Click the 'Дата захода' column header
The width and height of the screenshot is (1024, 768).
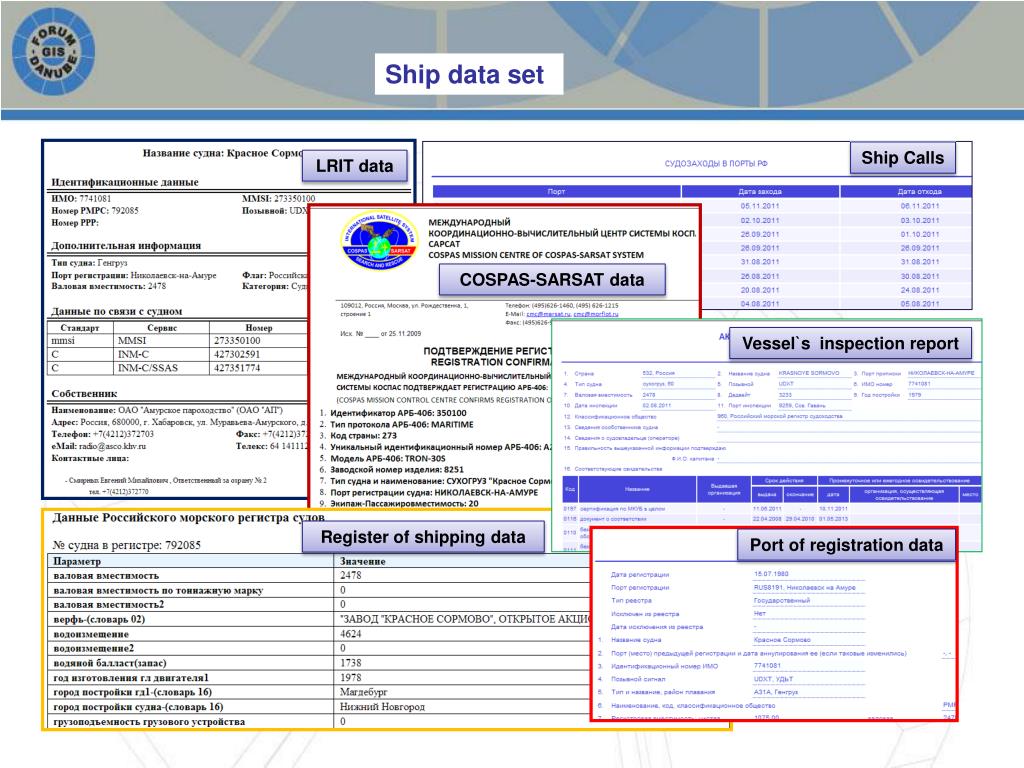coord(760,191)
